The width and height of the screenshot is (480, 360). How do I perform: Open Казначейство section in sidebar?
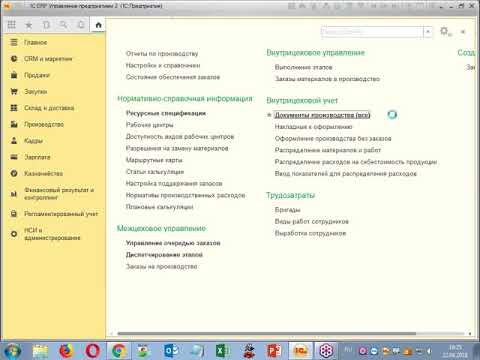click(43, 173)
